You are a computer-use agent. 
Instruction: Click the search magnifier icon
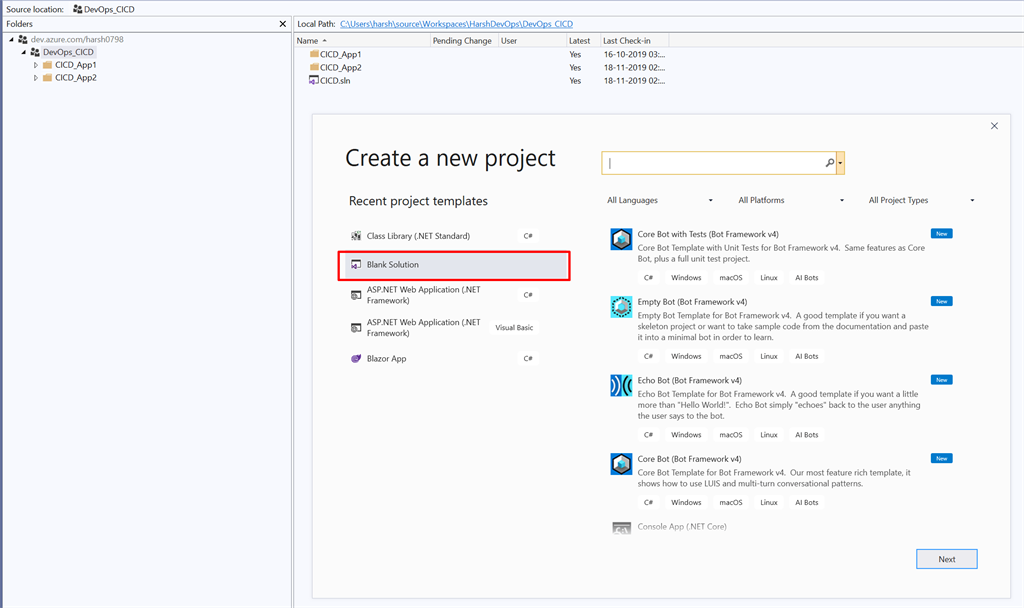click(829, 163)
